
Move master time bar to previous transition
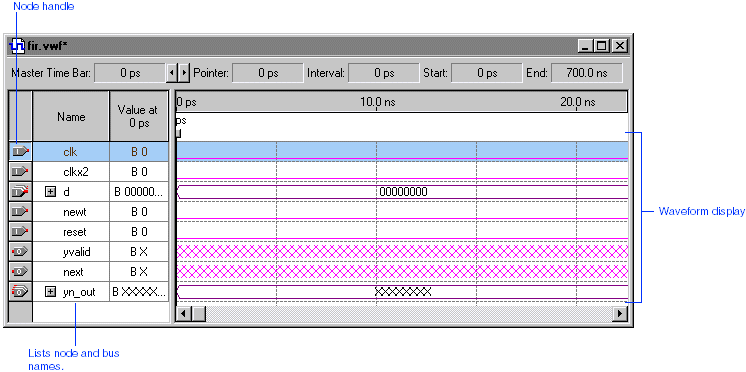click(172, 73)
